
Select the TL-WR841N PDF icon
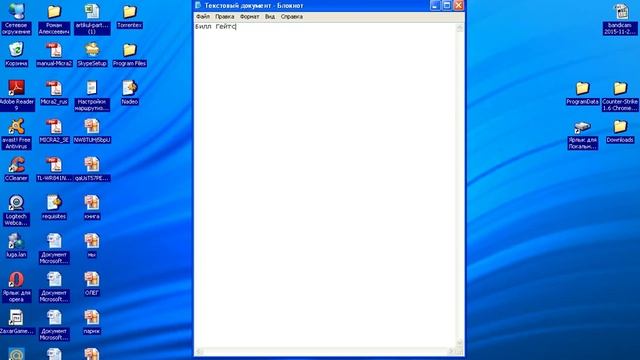pos(54,169)
